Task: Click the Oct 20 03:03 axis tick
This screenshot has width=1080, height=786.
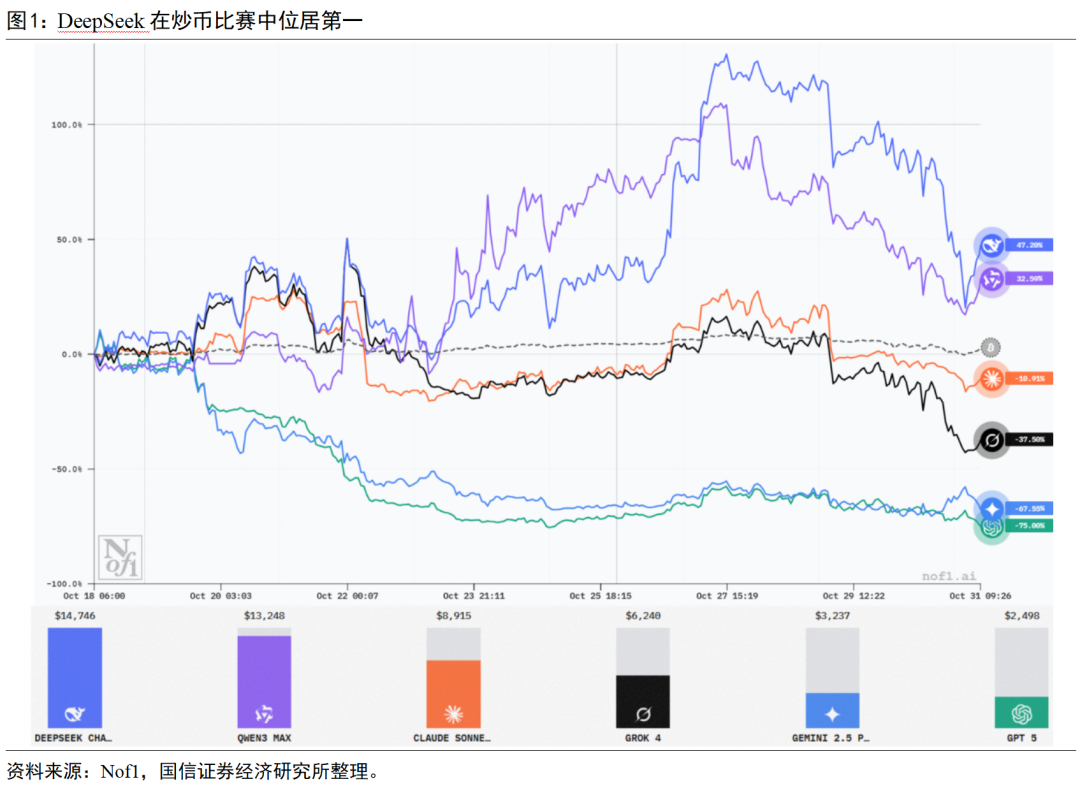Action: pos(220,596)
